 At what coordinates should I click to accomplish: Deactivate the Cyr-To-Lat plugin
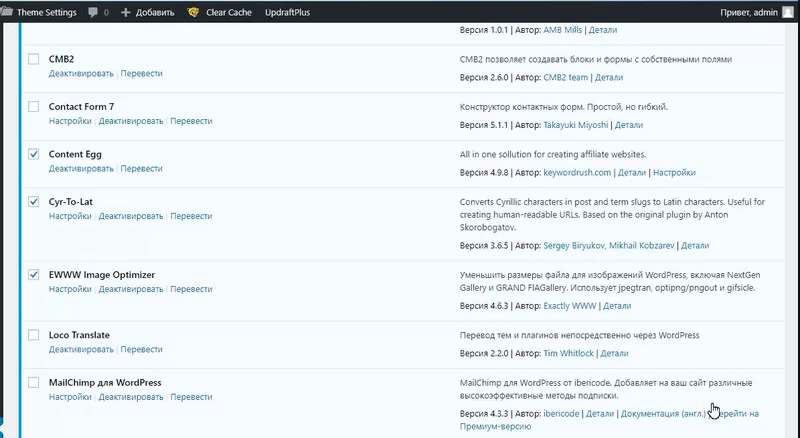click(131, 216)
